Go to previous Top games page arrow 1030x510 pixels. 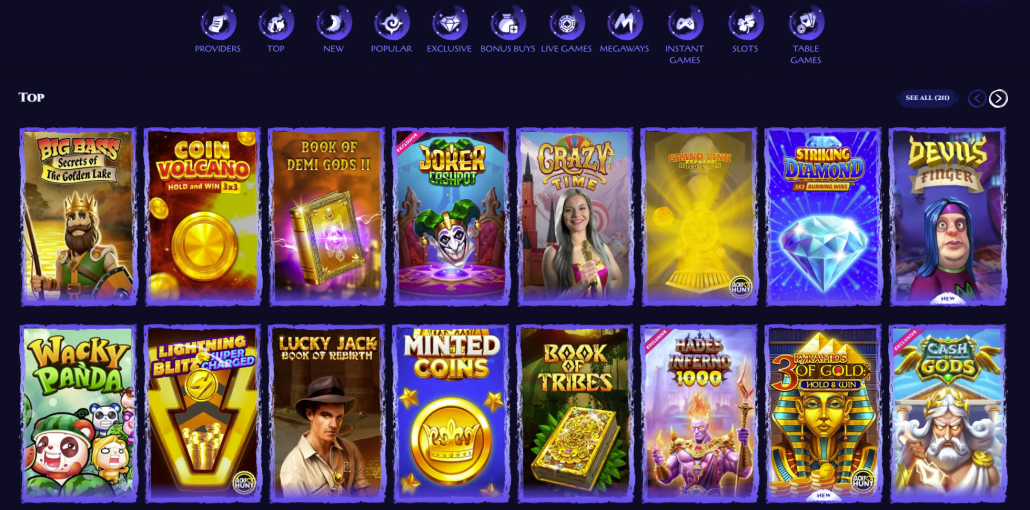tap(977, 99)
